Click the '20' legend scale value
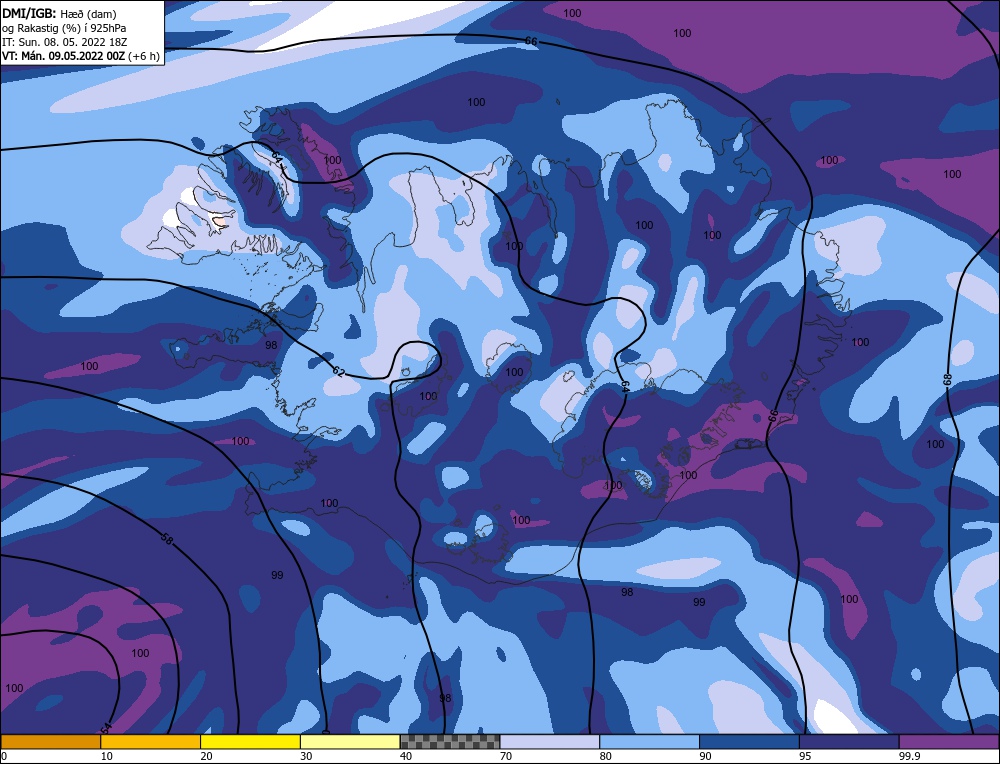Viewport: 1000px width, 764px height. 206,756
